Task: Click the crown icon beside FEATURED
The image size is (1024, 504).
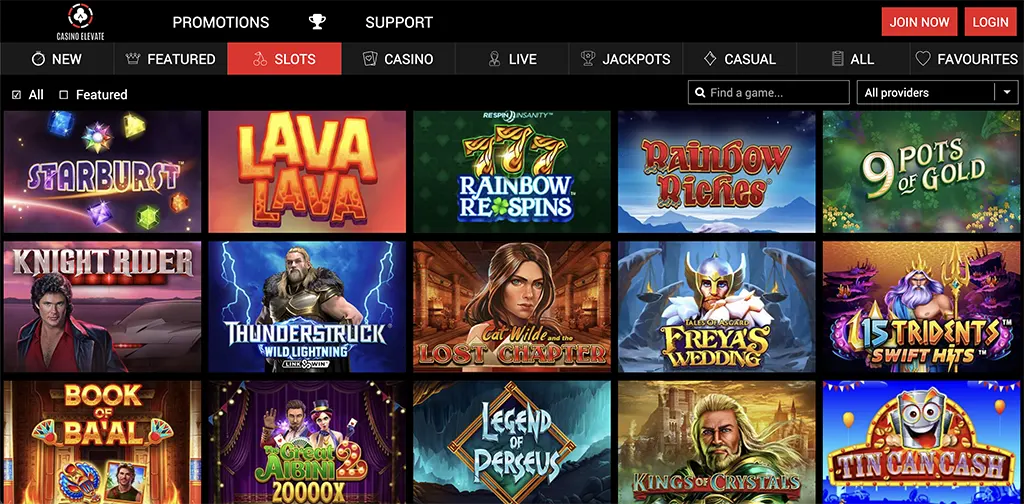Action: pyautogui.click(x=133, y=59)
